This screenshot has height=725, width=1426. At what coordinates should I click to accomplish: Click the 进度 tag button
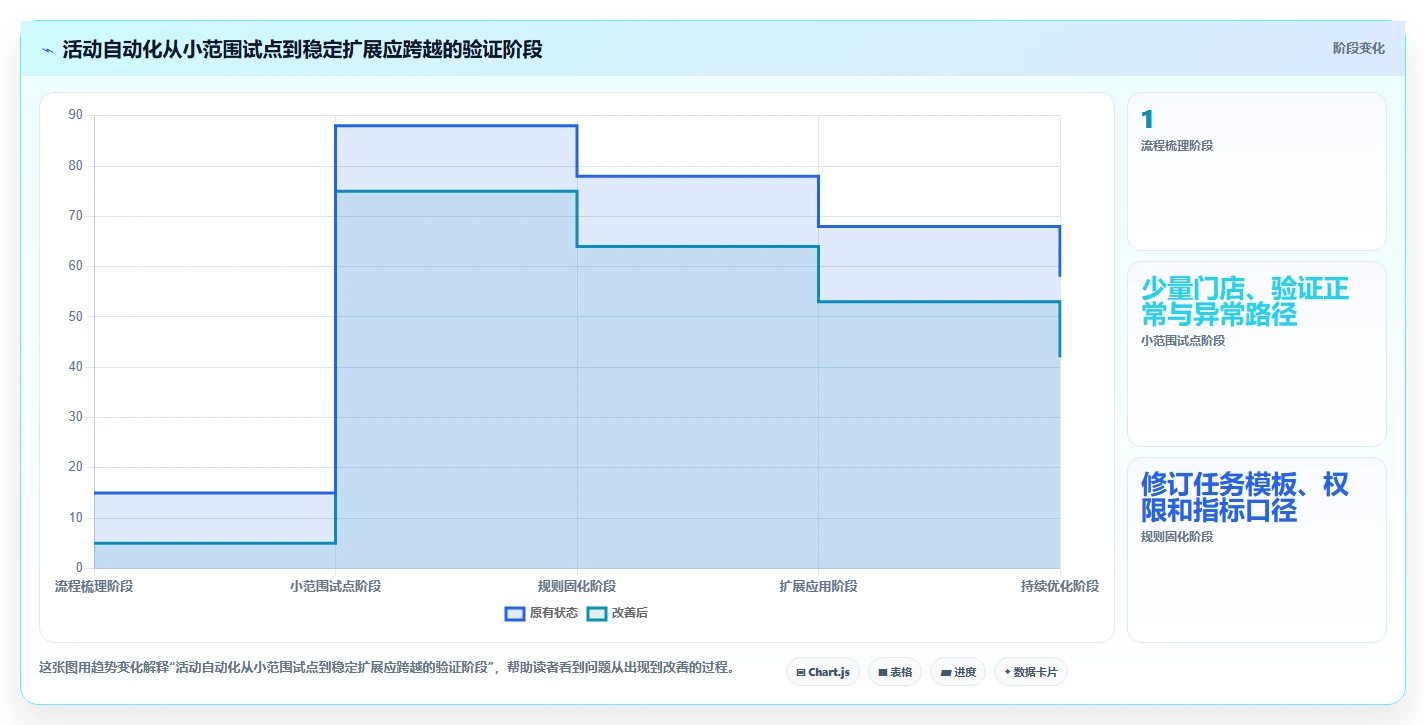pyautogui.click(x=958, y=672)
